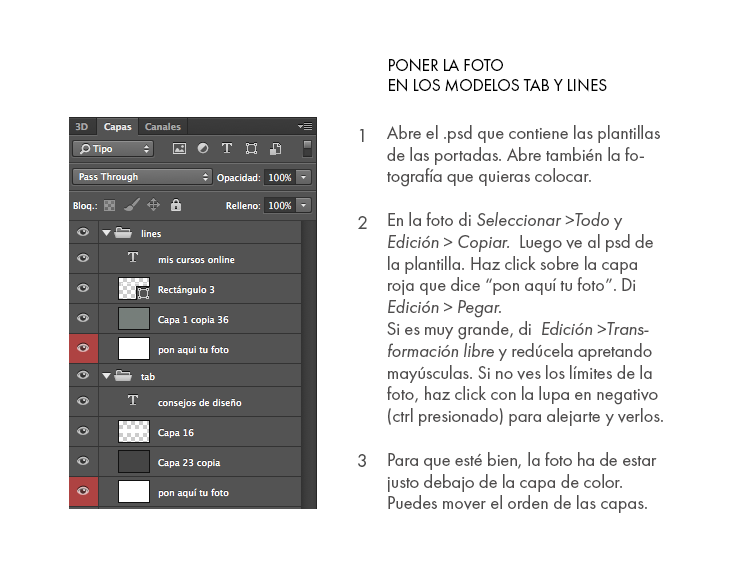
Task: Select the mis cursos online layer
Action: coord(196,260)
